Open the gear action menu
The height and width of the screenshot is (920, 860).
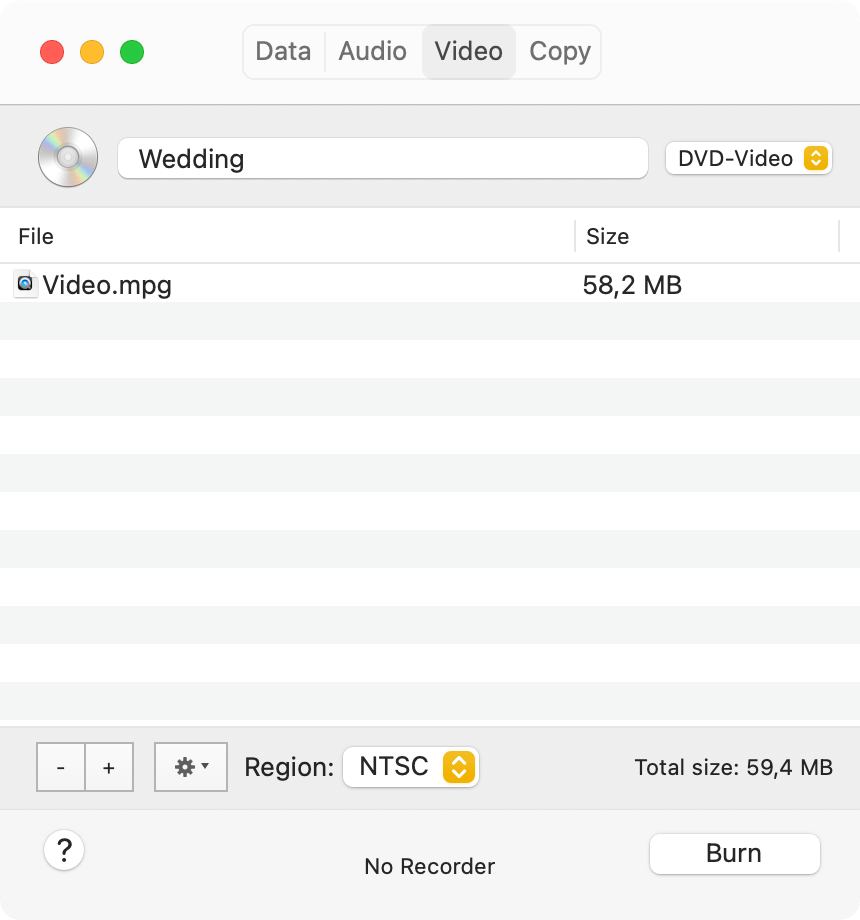tap(191, 767)
